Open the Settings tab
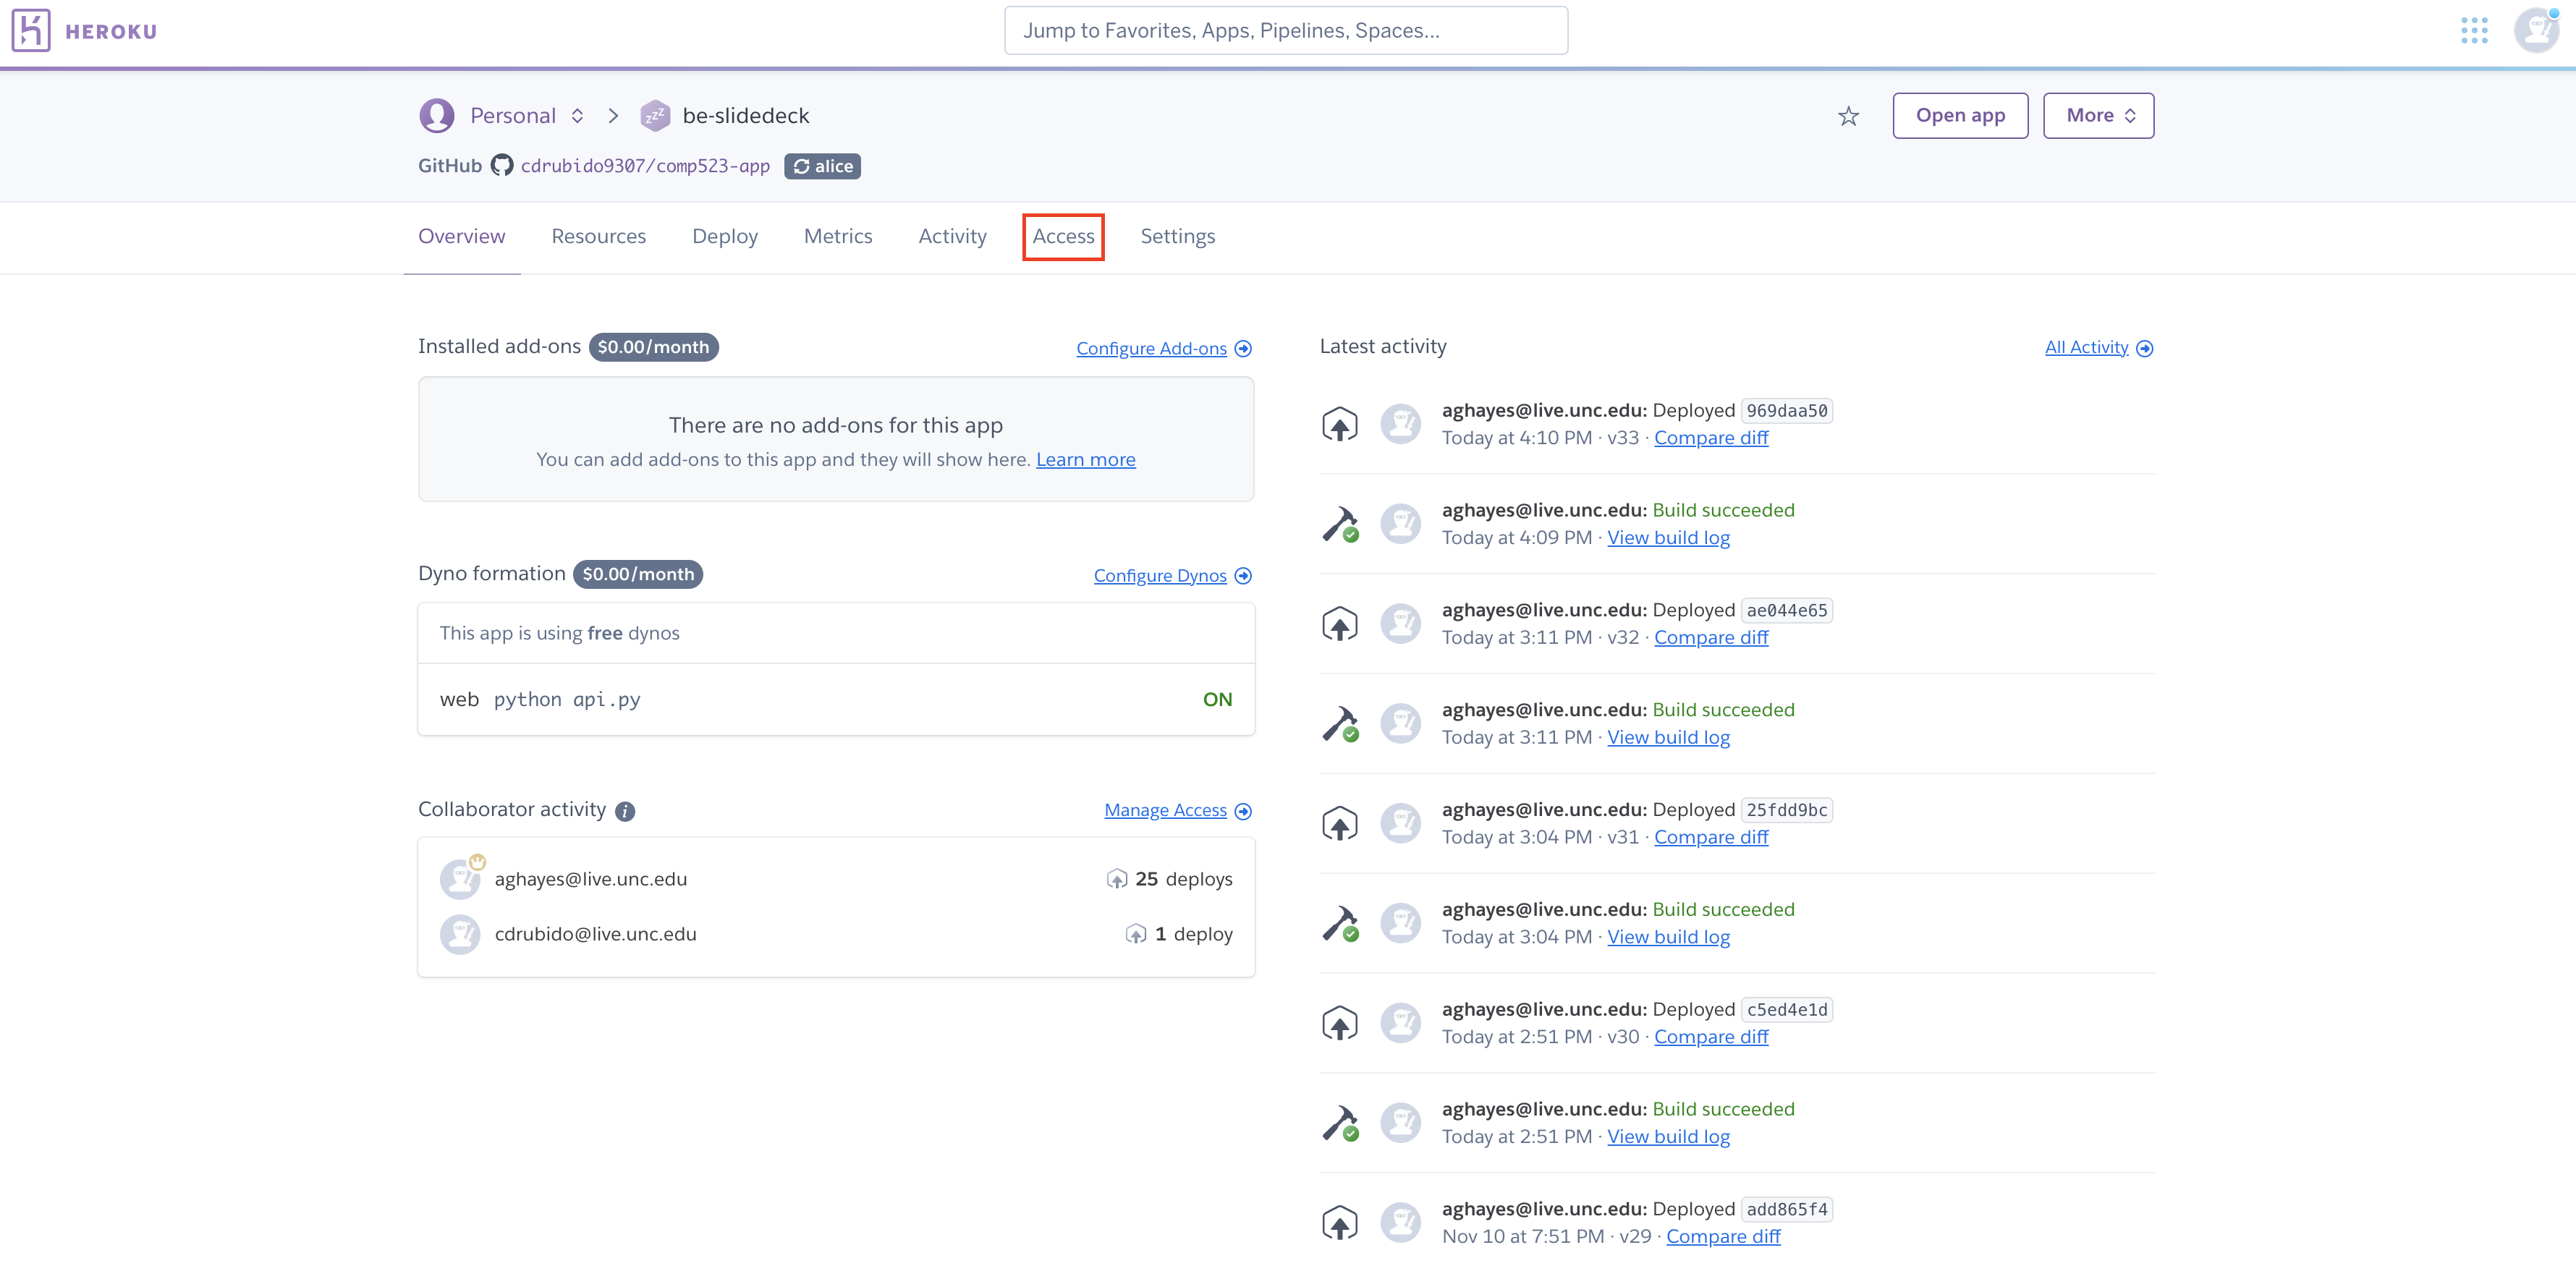 point(1178,237)
